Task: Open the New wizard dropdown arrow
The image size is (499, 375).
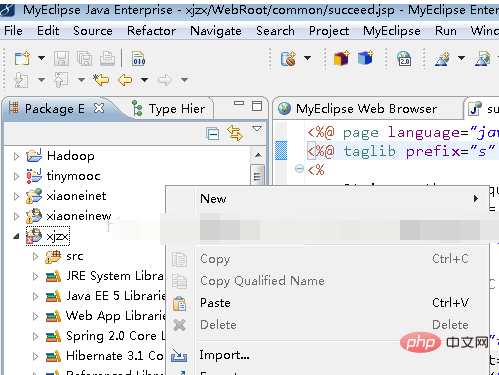Action: pos(41,58)
